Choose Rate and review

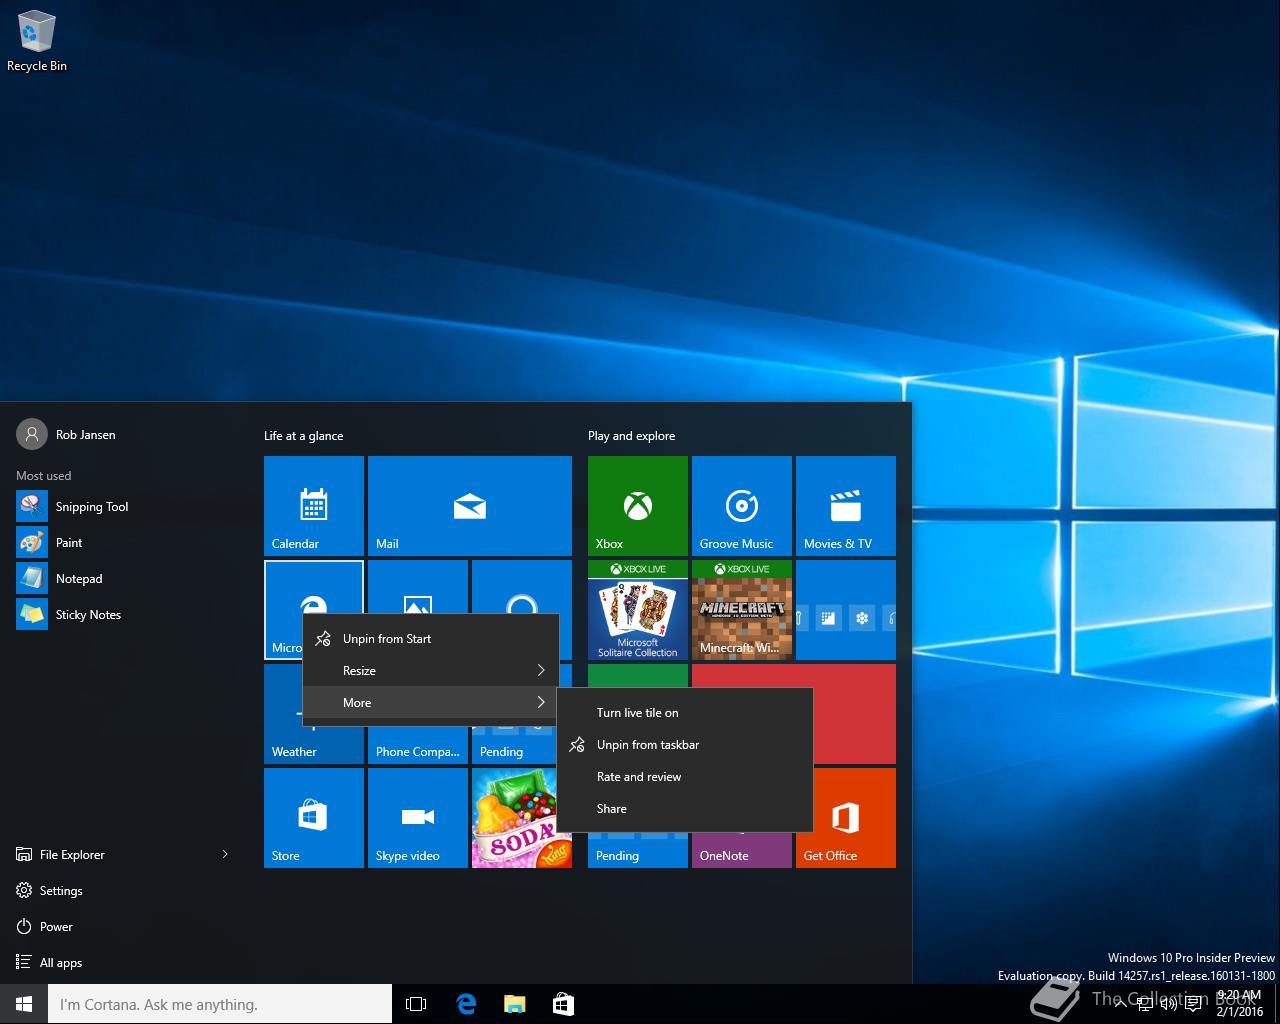tap(684, 777)
